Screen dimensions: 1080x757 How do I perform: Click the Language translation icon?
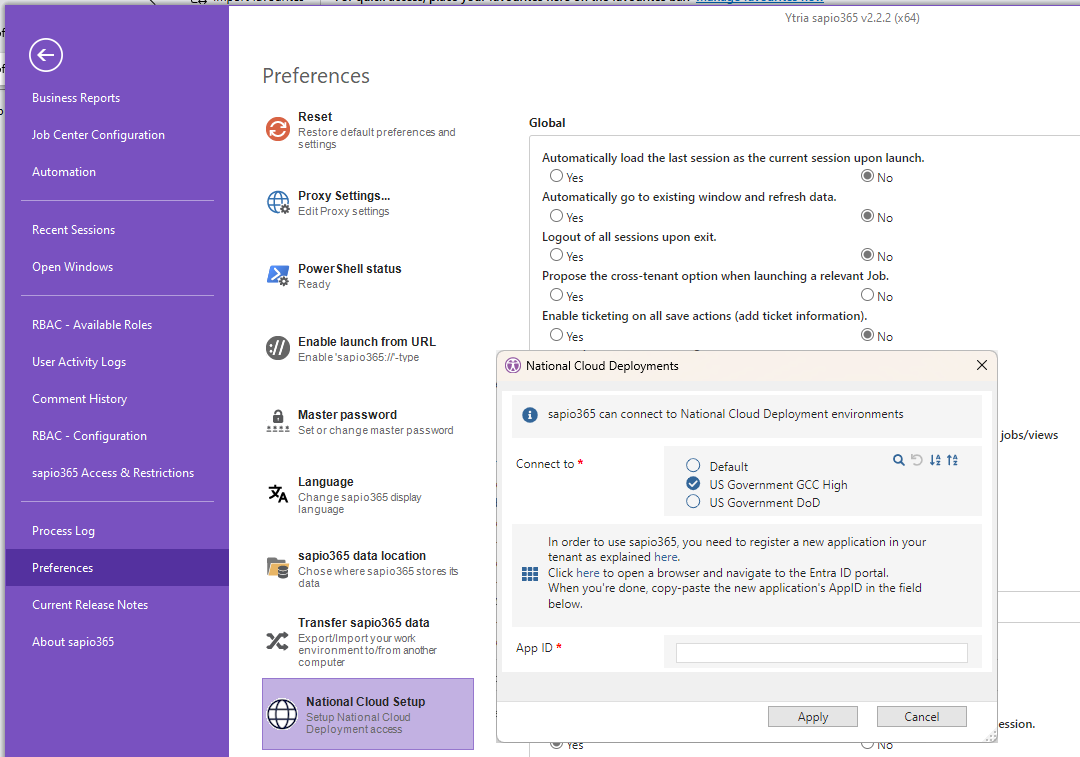[x=278, y=494]
